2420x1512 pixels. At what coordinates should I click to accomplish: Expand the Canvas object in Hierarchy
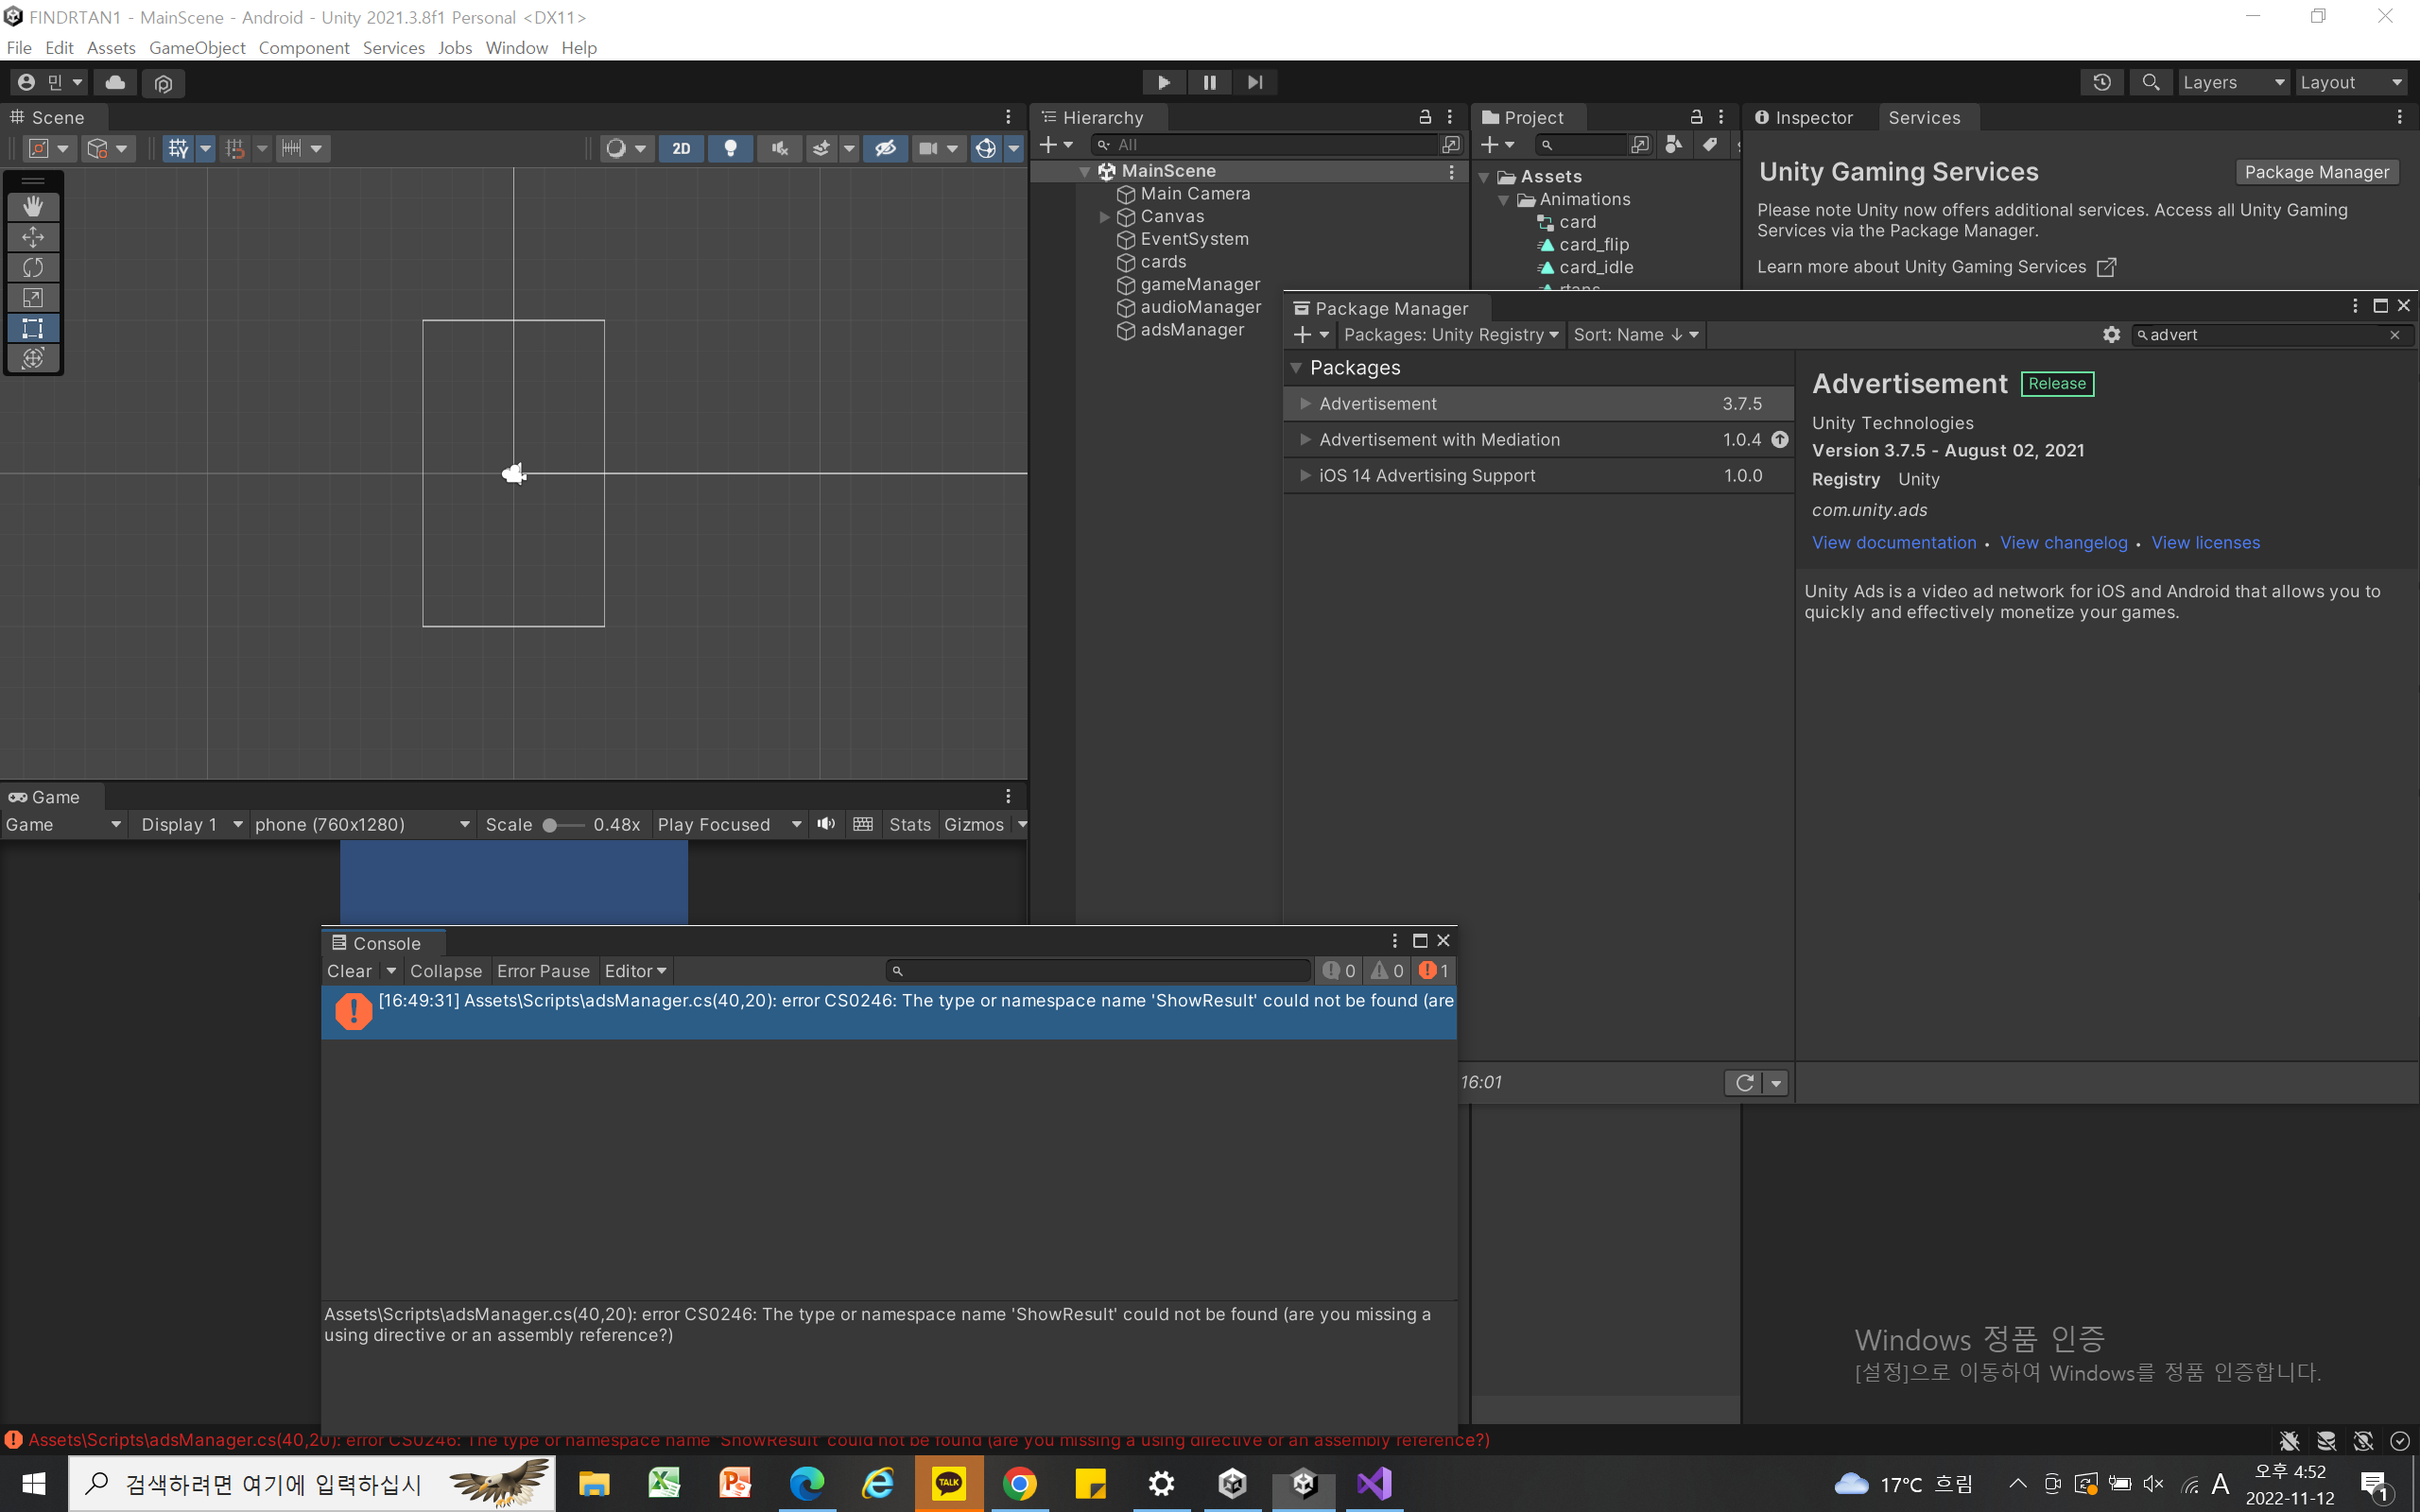pyautogui.click(x=1104, y=217)
